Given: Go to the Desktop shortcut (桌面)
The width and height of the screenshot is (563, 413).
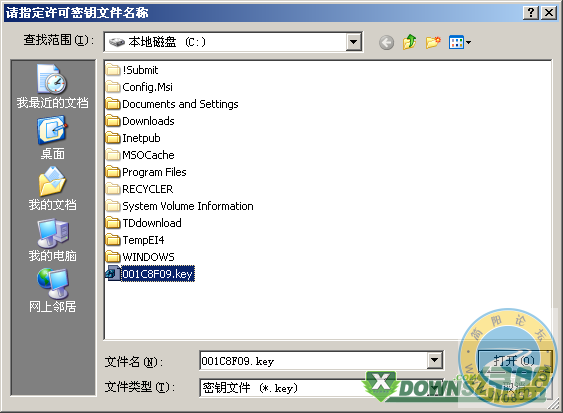Looking at the screenshot, I should pyautogui.click(x=52, y=138).
